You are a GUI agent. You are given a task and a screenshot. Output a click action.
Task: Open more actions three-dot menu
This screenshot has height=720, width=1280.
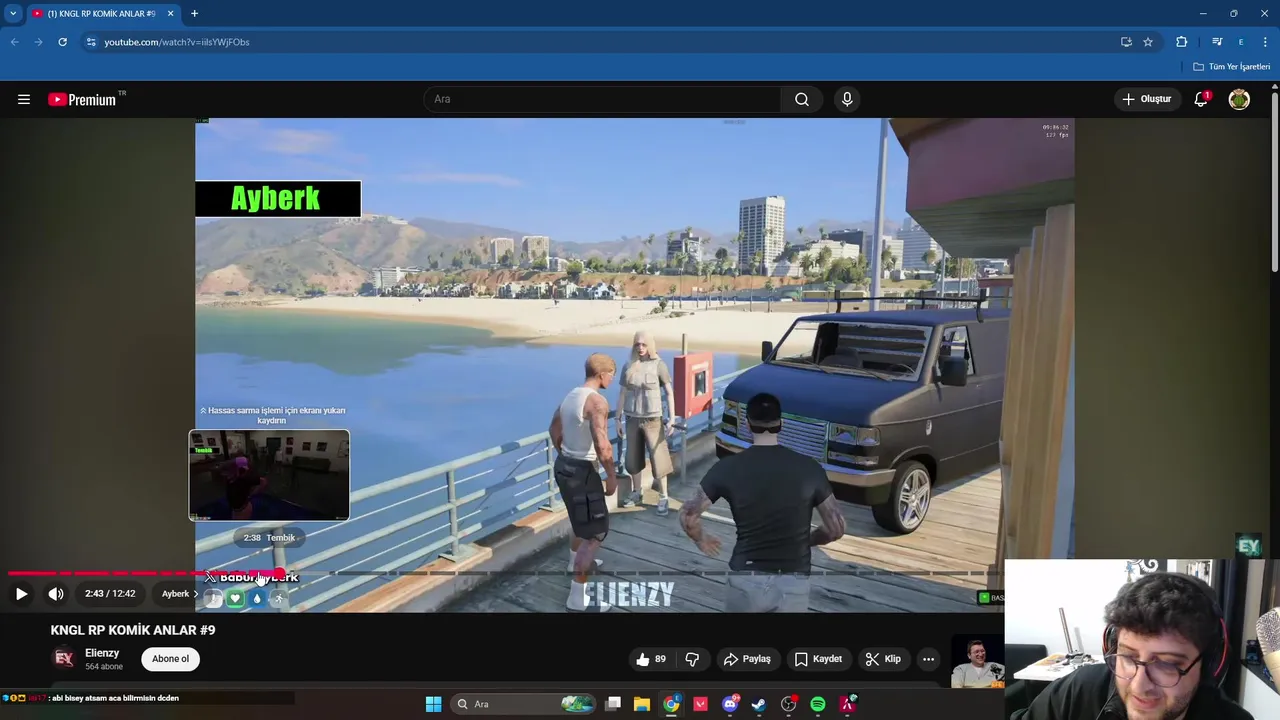pos(928,659)
